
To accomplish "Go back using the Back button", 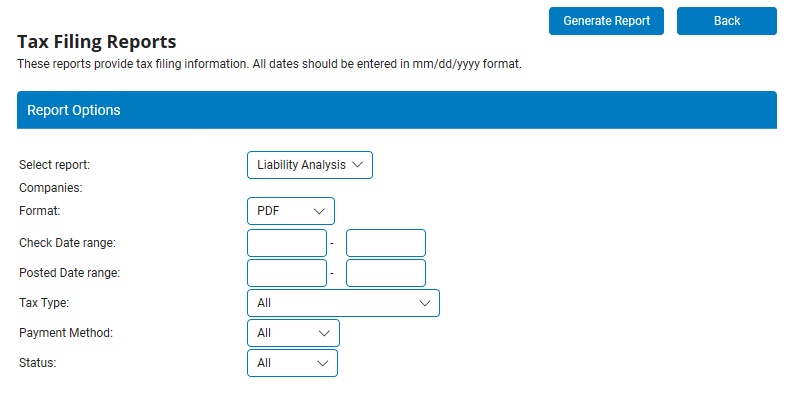I will click(726, 21).
